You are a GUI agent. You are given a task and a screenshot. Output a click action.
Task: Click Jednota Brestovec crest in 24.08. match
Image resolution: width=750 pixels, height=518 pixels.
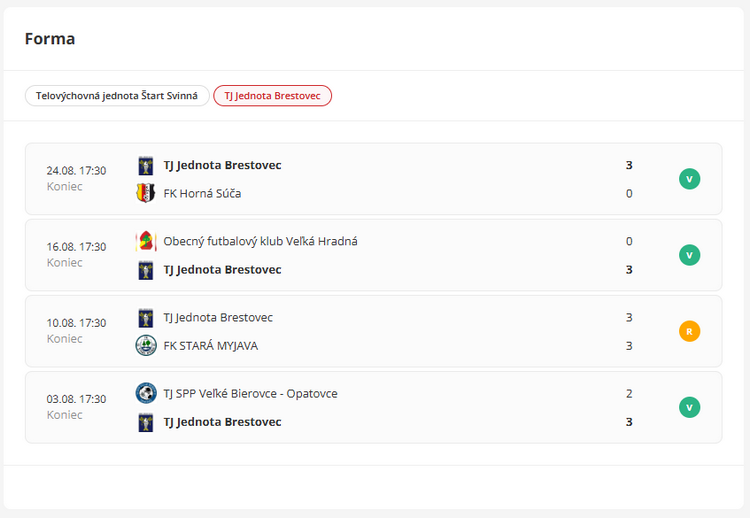pyautogui.click(x=146, y=165)
